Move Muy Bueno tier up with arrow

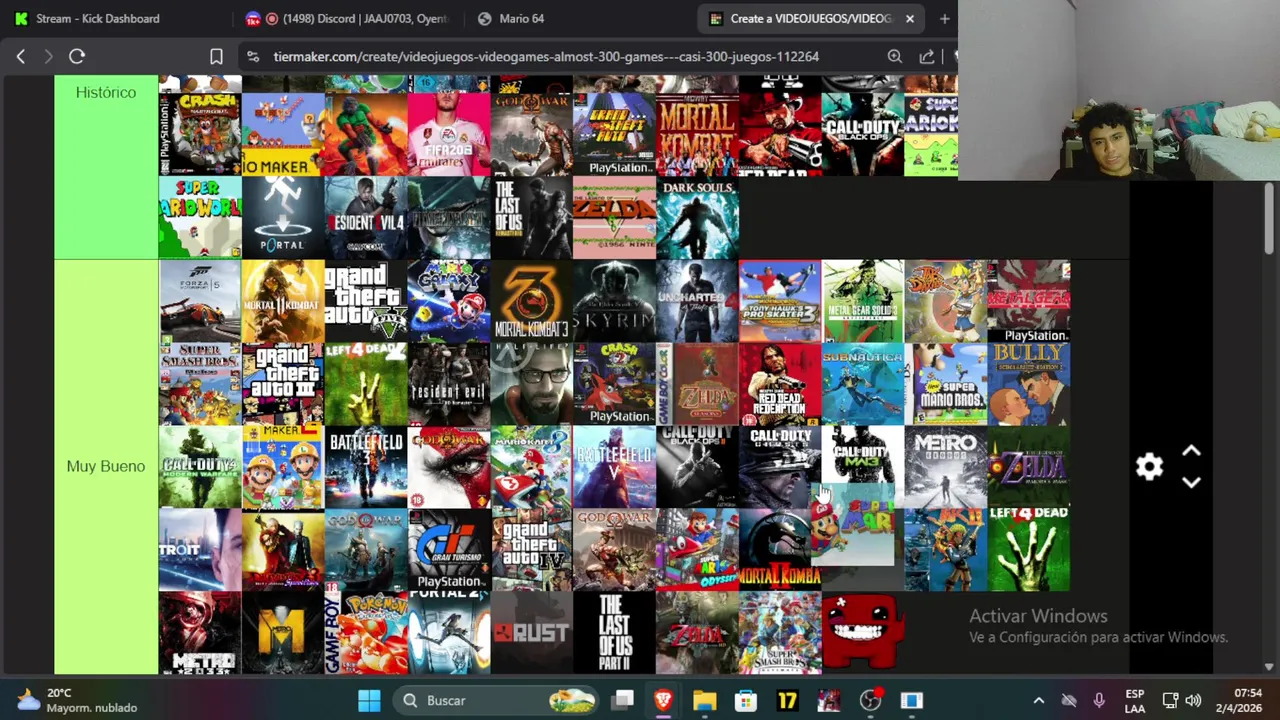[x=1191, y=452]
